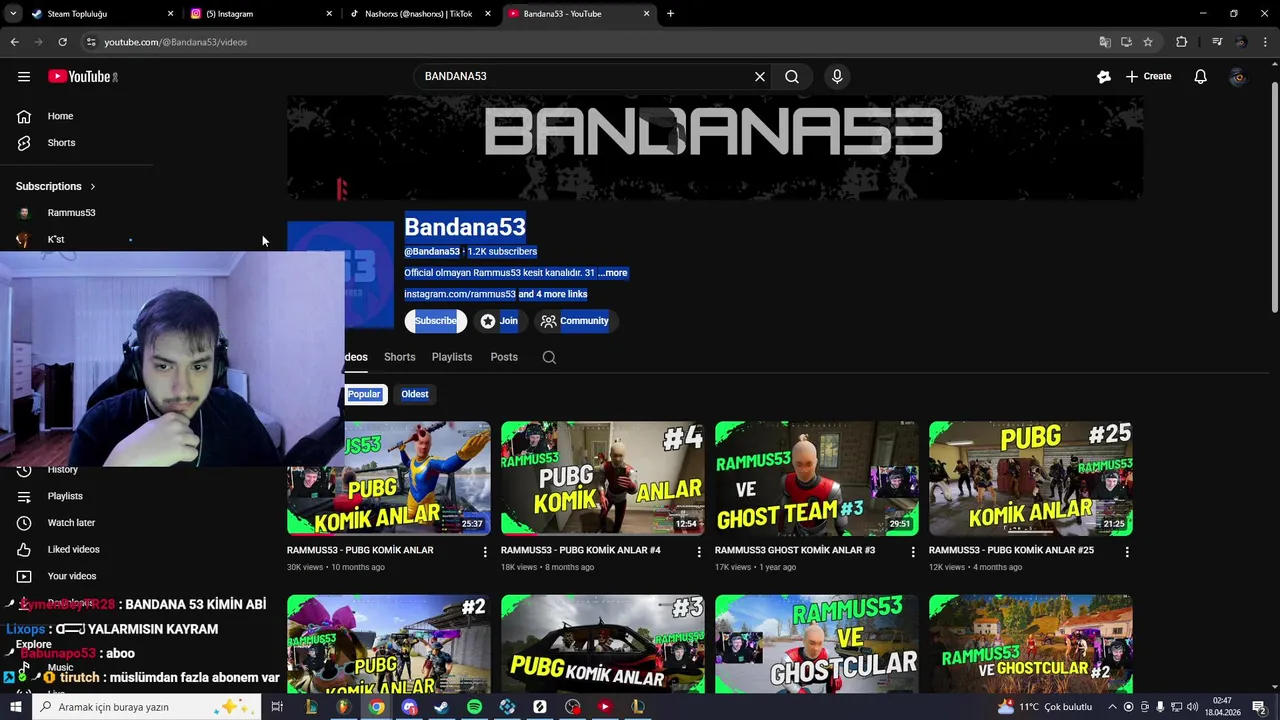Play the PUBG KOMİK ANLAR #25 thumbnail

pos(1031,478)
